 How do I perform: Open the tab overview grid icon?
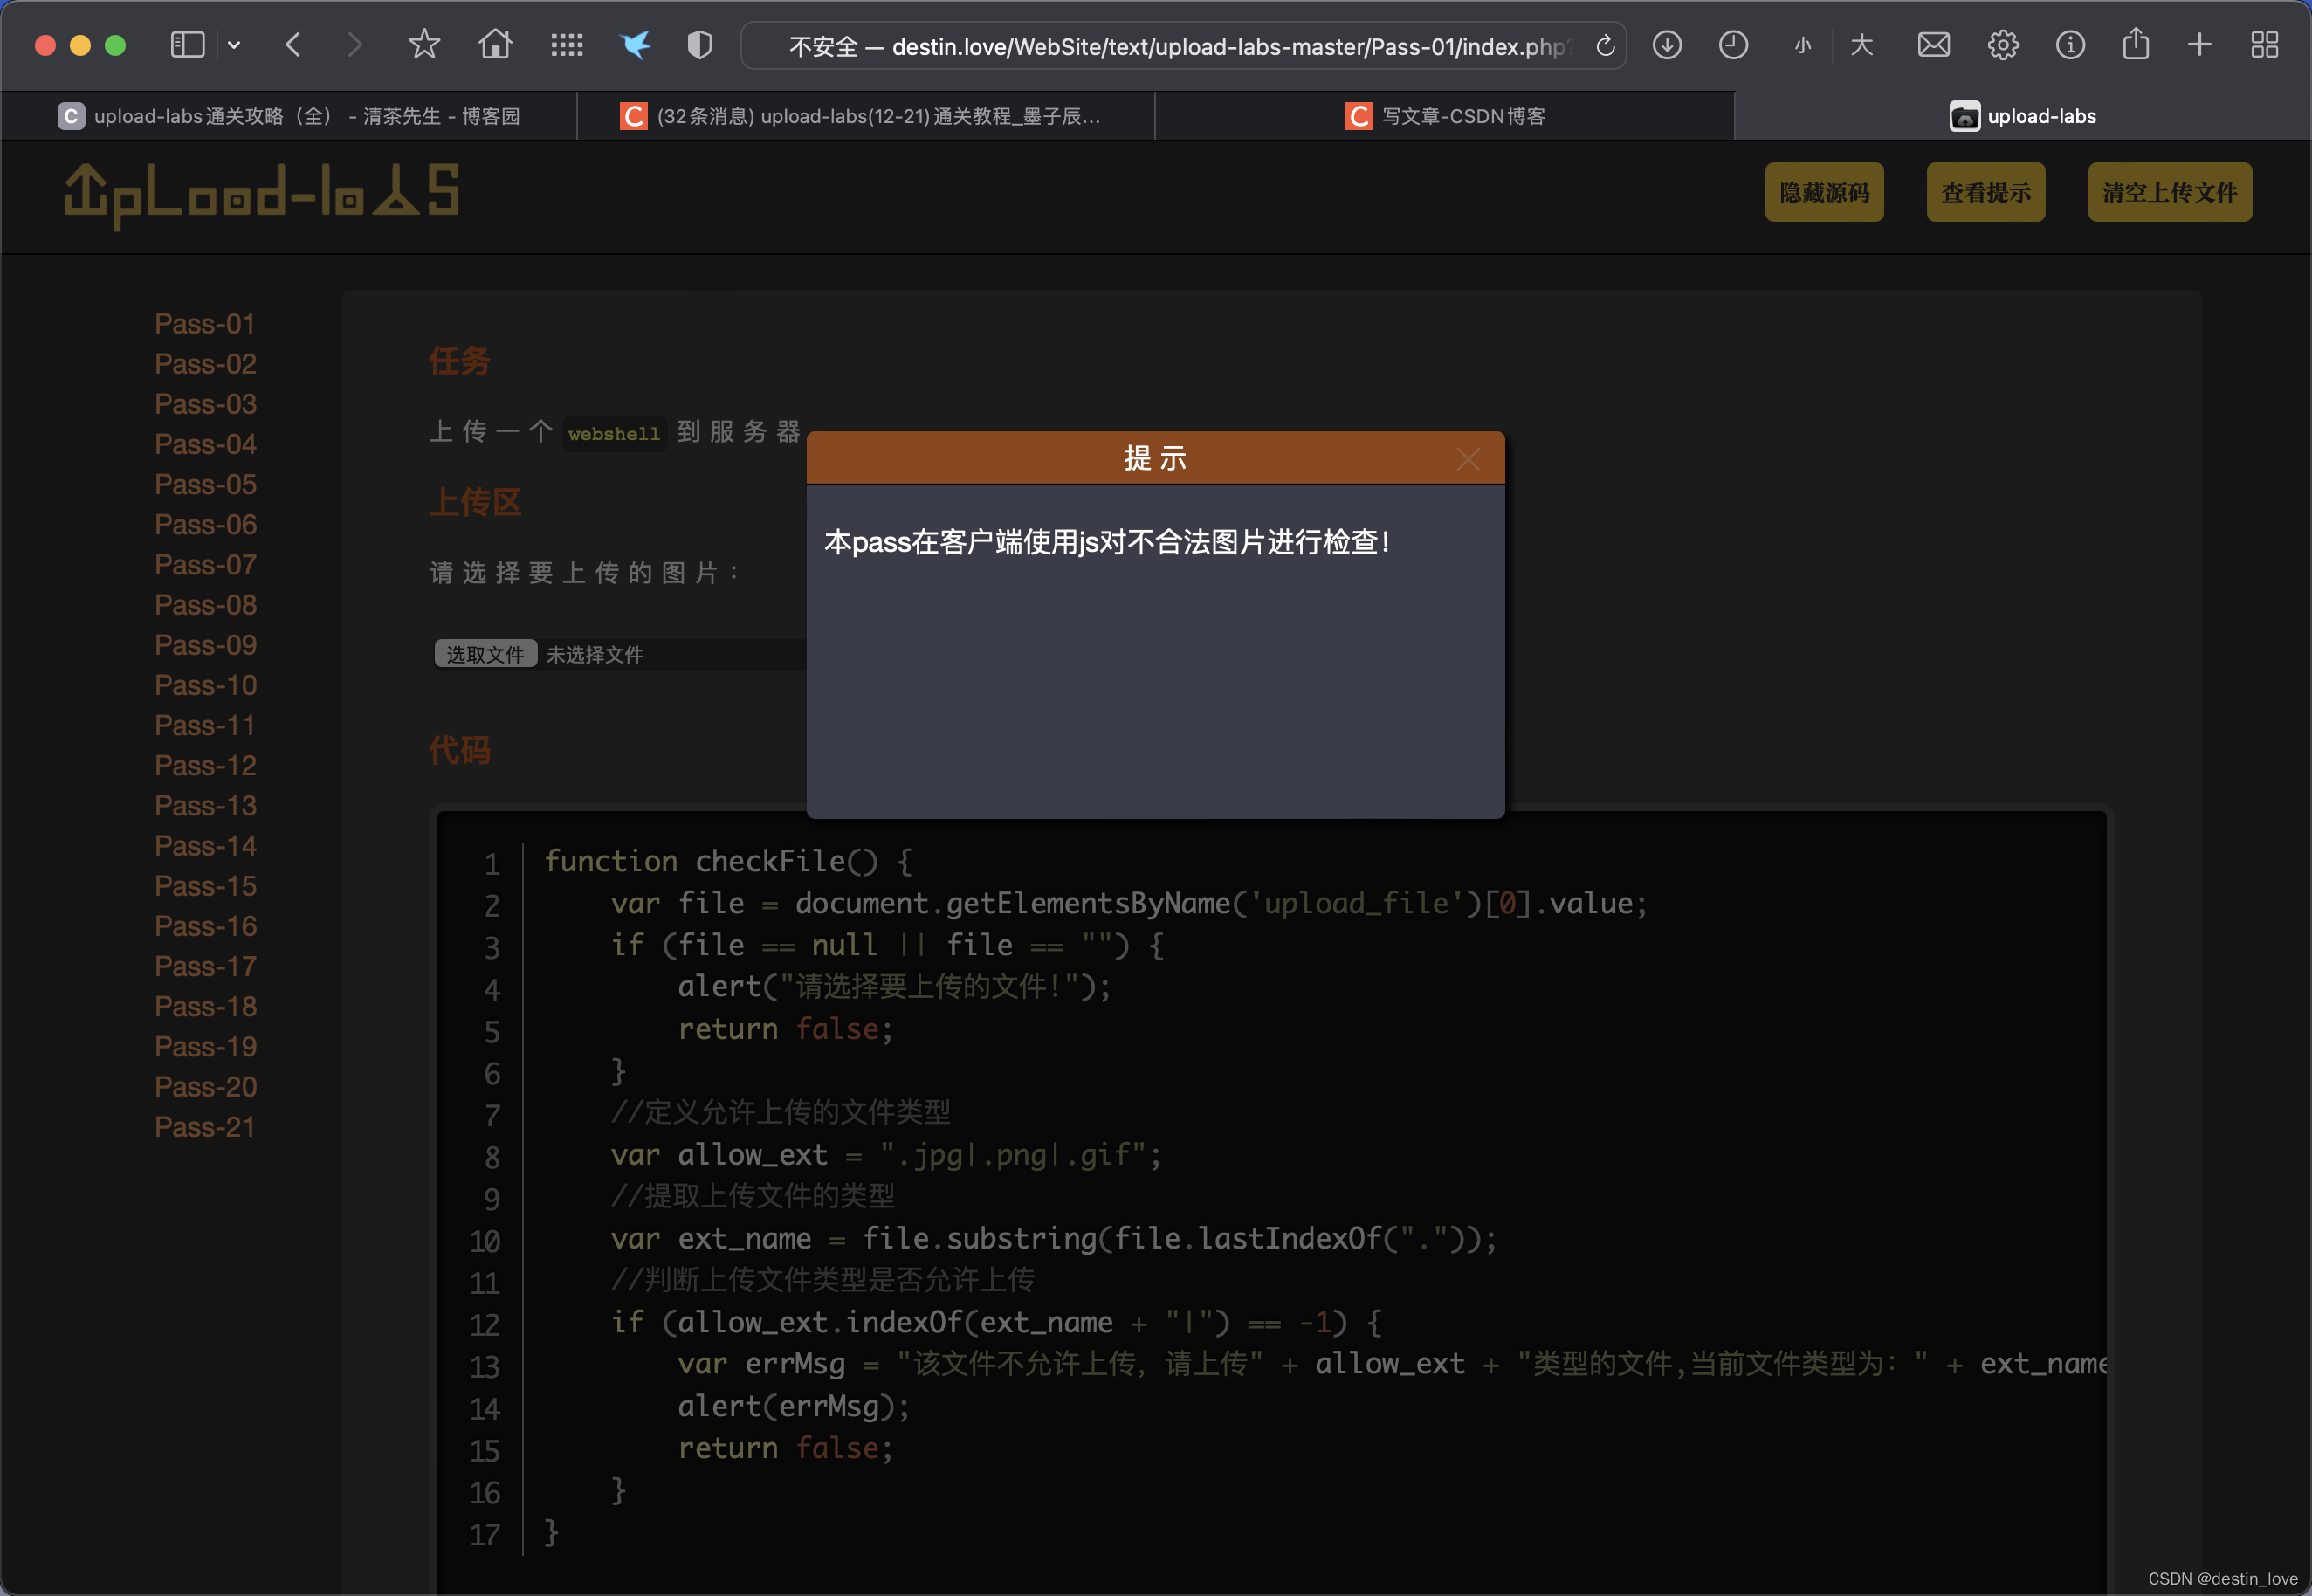click(x=2265, y=45)
